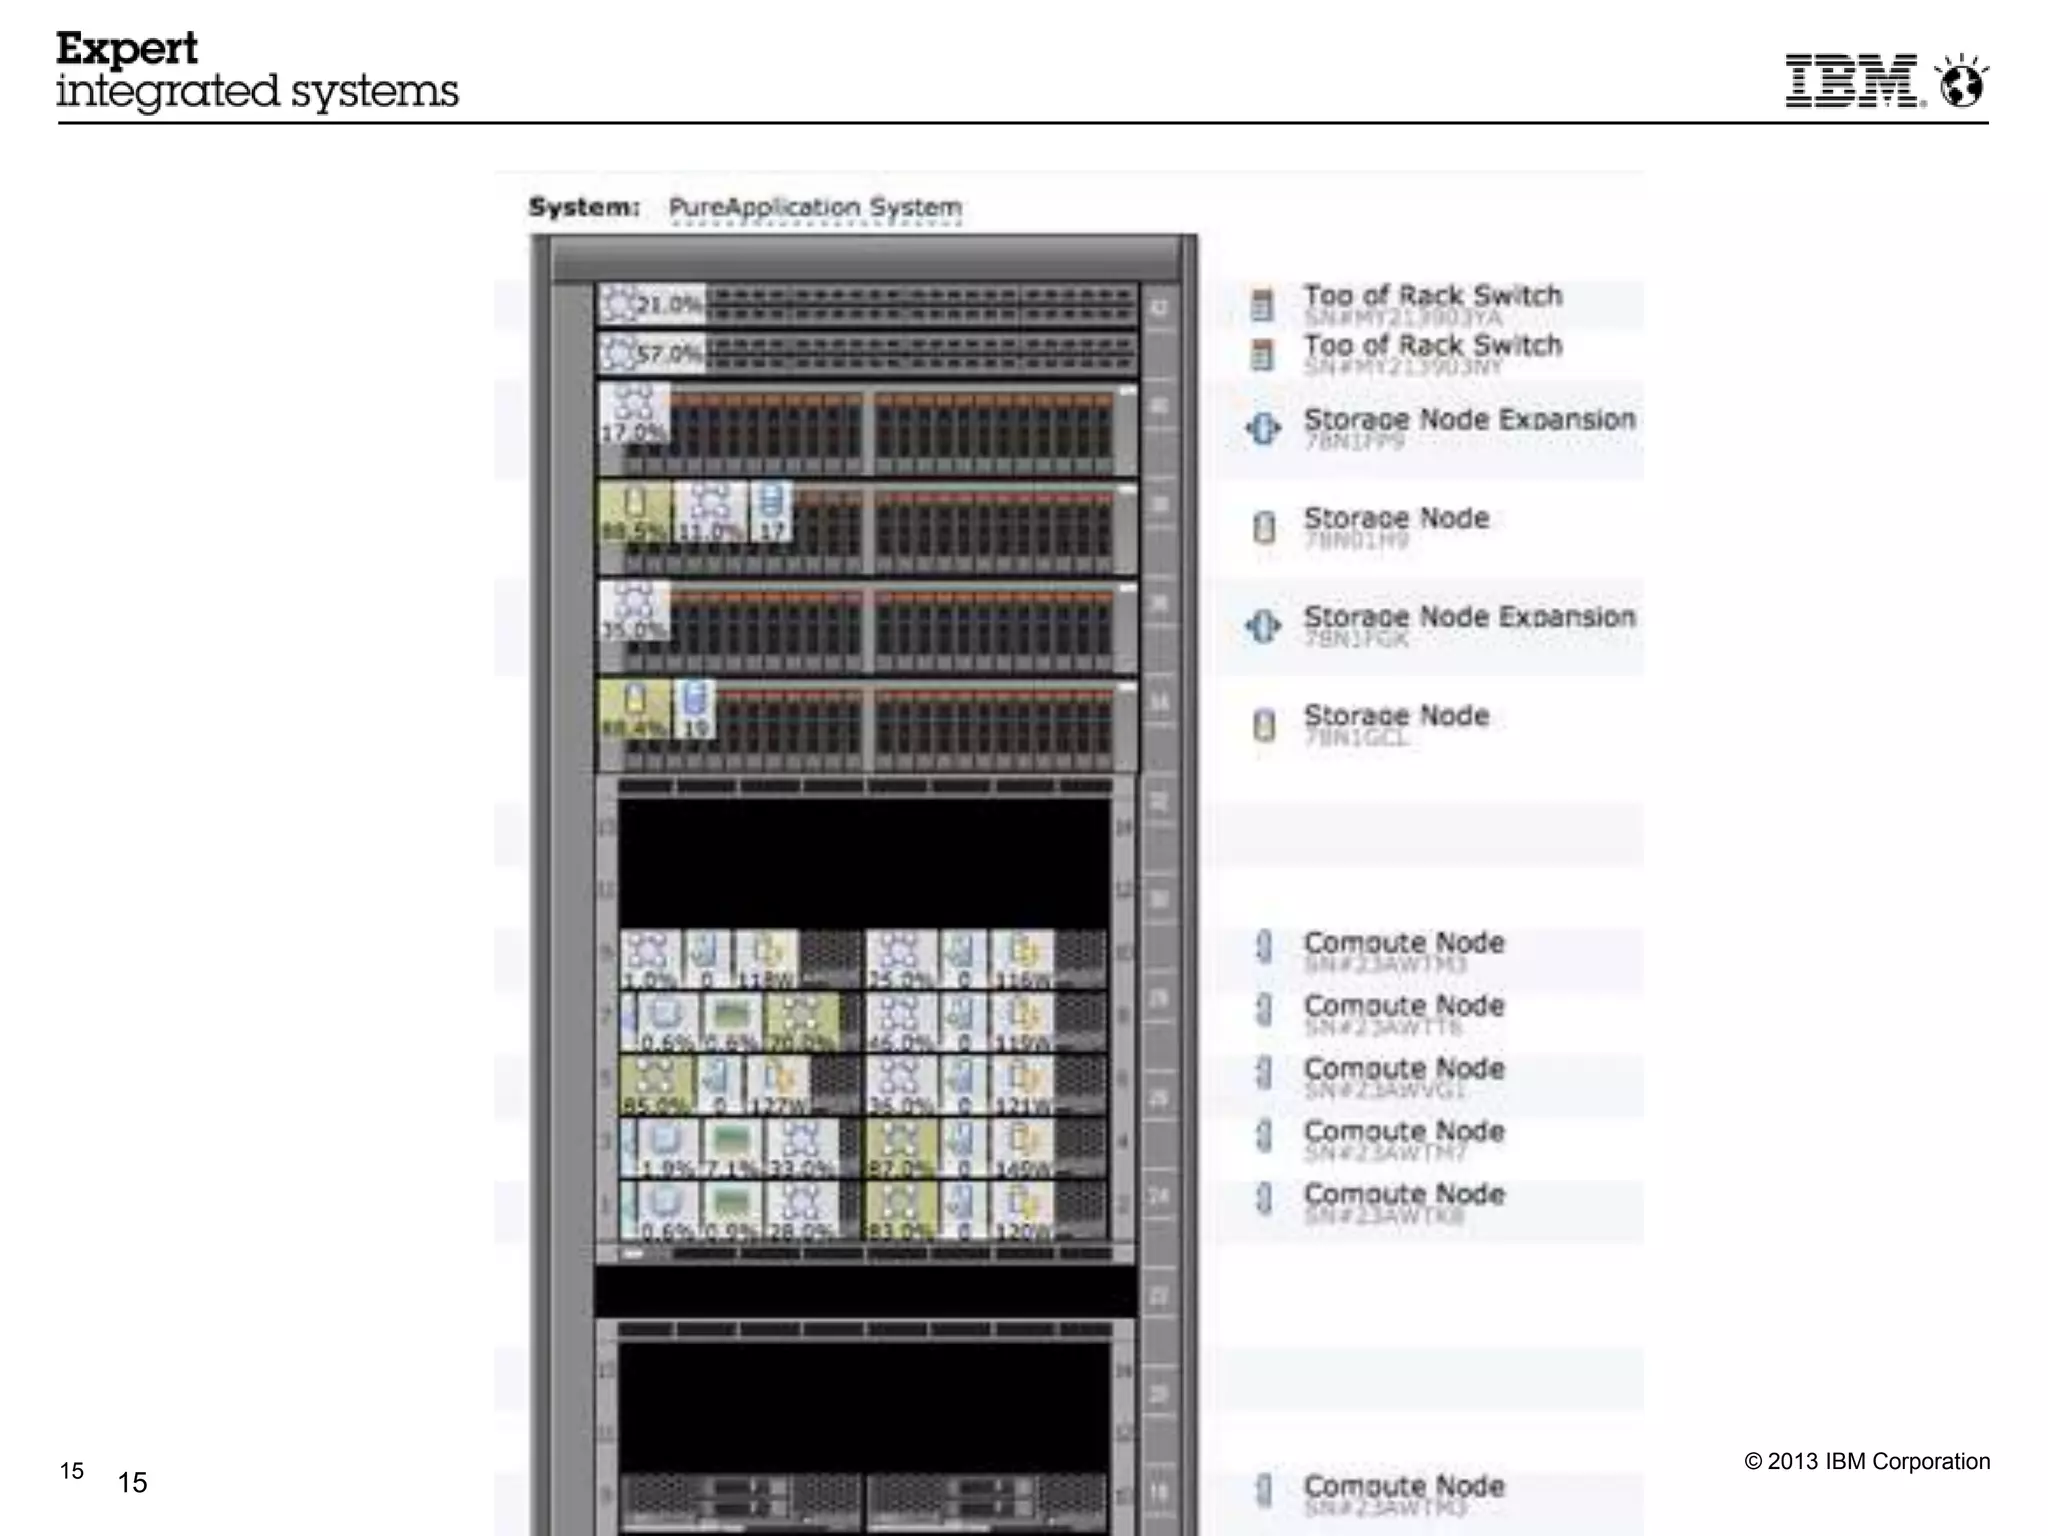Image resolution: width=2048 pixels, height=1536 pixels.
Task: Click the 83.0% CPU usage tile
Action: [899, 1210]
